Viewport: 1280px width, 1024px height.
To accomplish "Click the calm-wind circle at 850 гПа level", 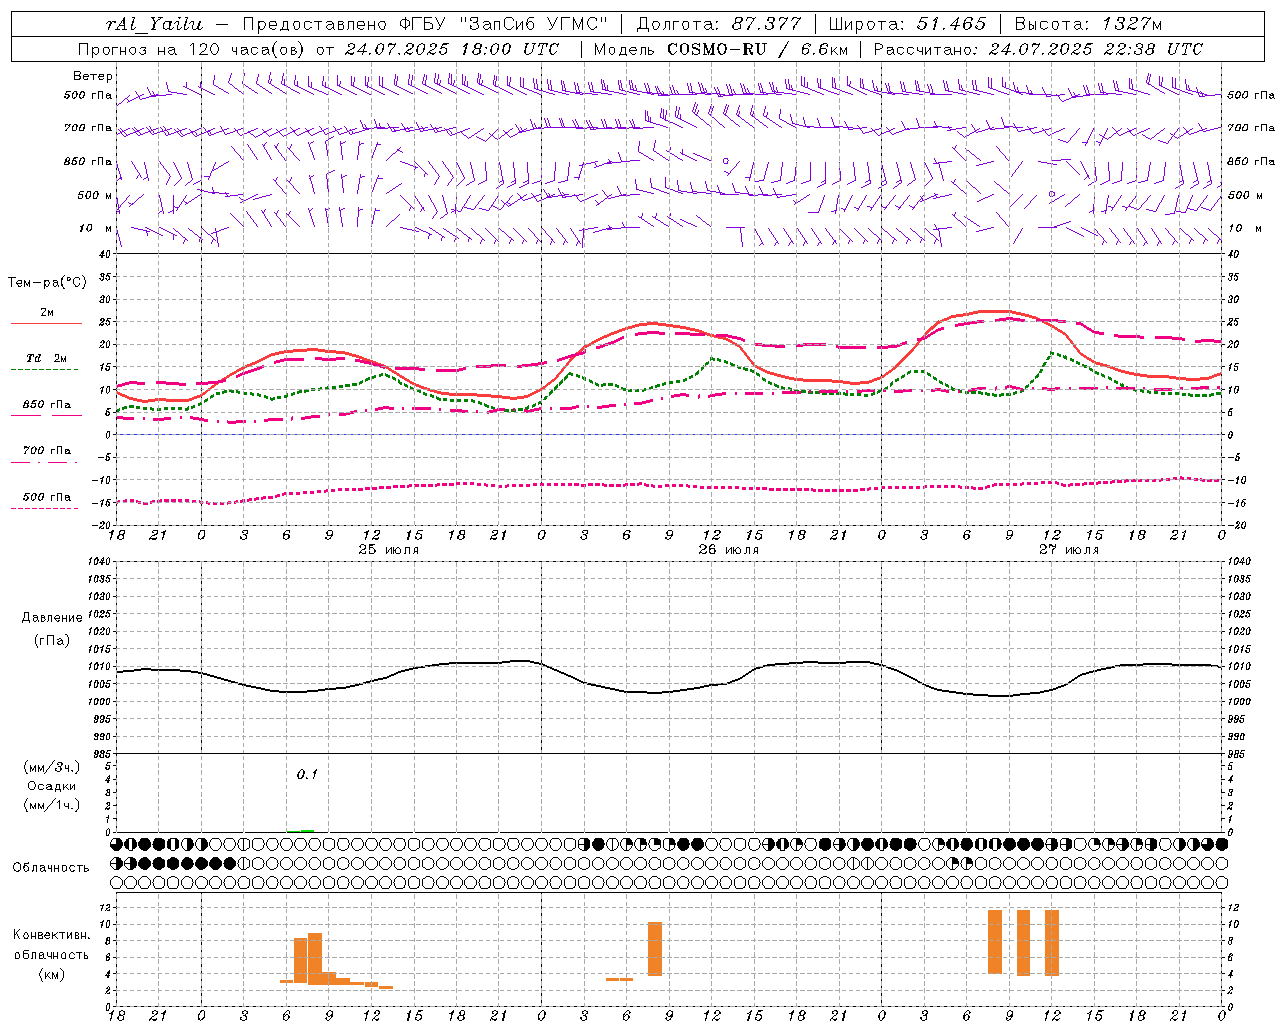I will [726, 161].
